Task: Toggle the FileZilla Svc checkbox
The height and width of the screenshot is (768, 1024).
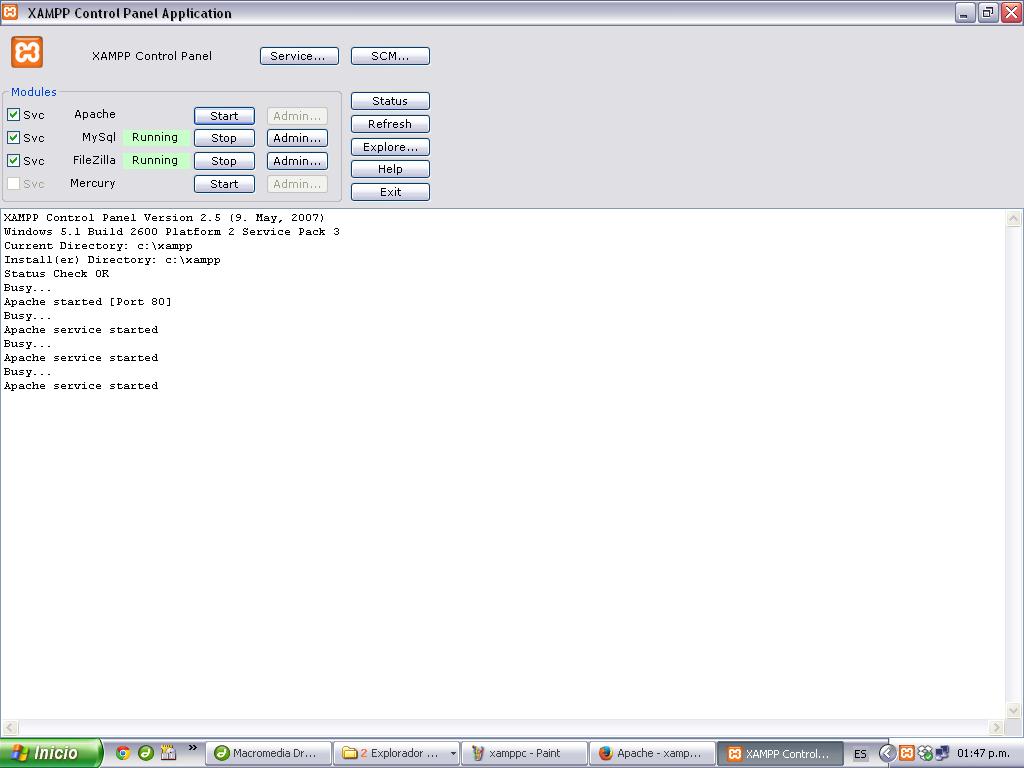Action: coord(13,160)
